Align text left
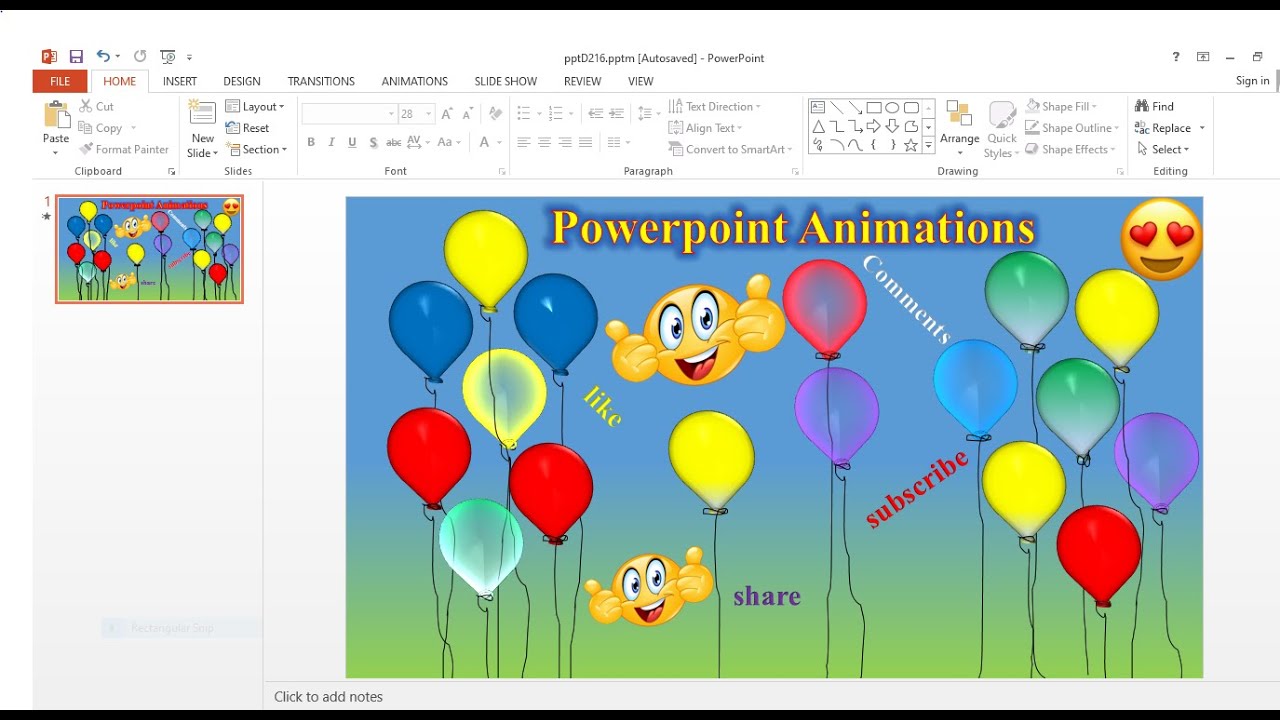Screen dimensions: 1280x720 point(523,143)
